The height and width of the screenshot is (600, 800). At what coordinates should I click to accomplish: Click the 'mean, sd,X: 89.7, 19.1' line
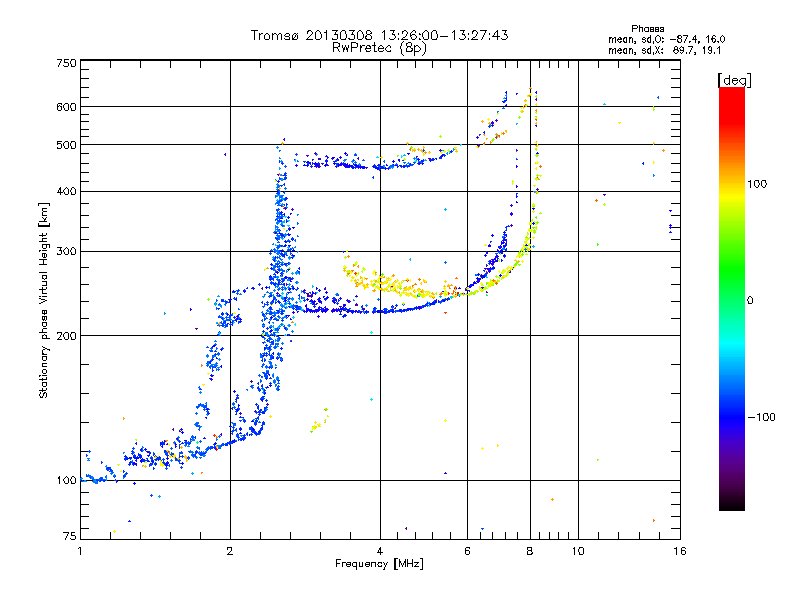pos(664,51)
